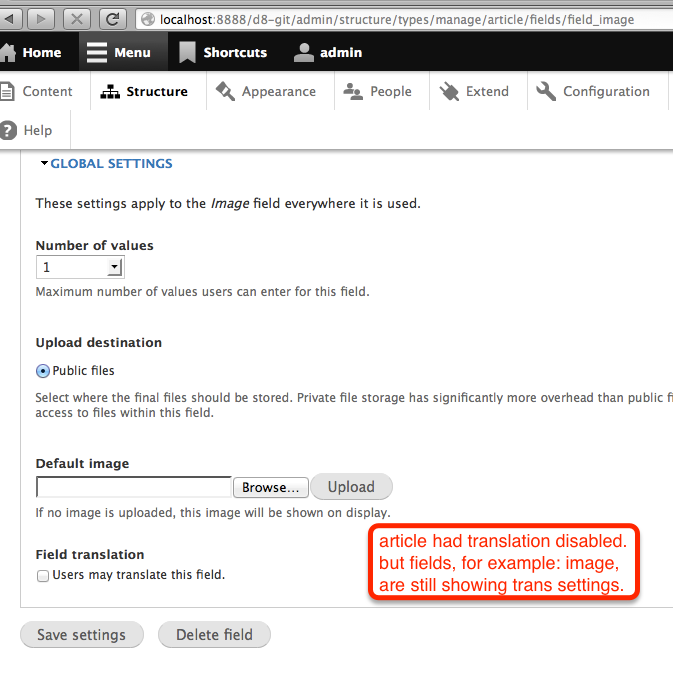
Task: Click the Appearance paintbrush icon
Action: [x=225, y=91]
